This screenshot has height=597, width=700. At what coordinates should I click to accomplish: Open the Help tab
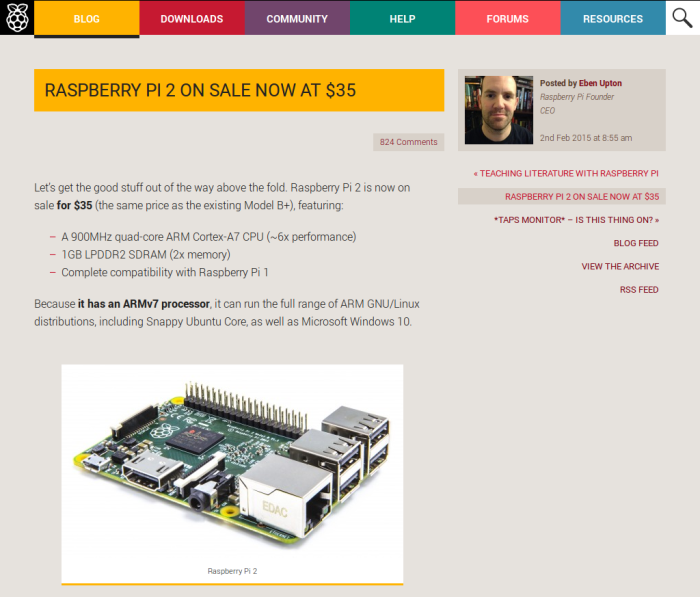click(x=403, y=19)
